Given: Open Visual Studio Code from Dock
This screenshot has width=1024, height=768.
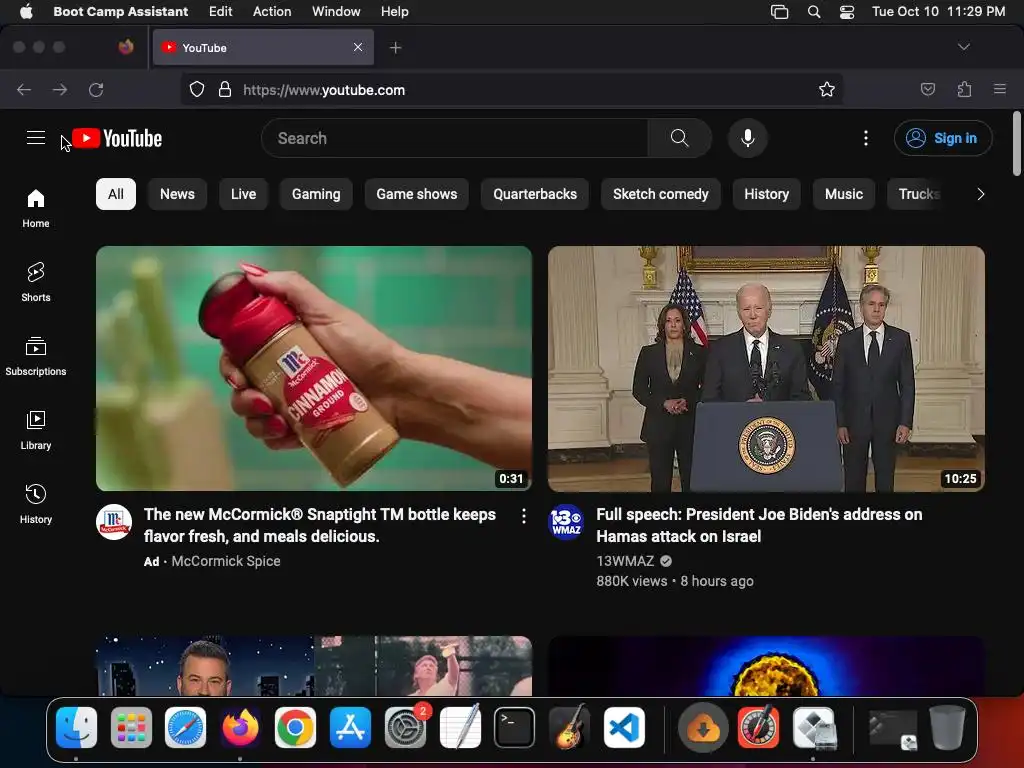Looking at the screenshot, I should coord(624,727).
